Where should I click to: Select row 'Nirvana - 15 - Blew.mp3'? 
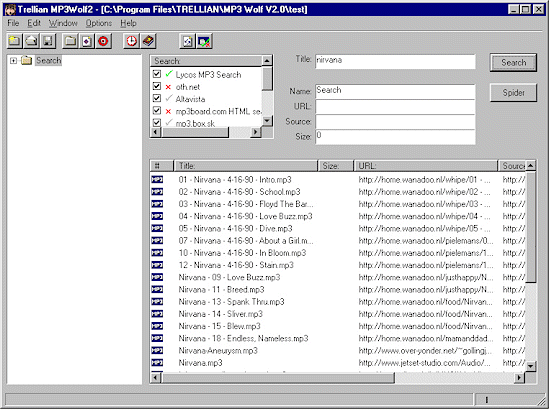click(x=220, y=326)
